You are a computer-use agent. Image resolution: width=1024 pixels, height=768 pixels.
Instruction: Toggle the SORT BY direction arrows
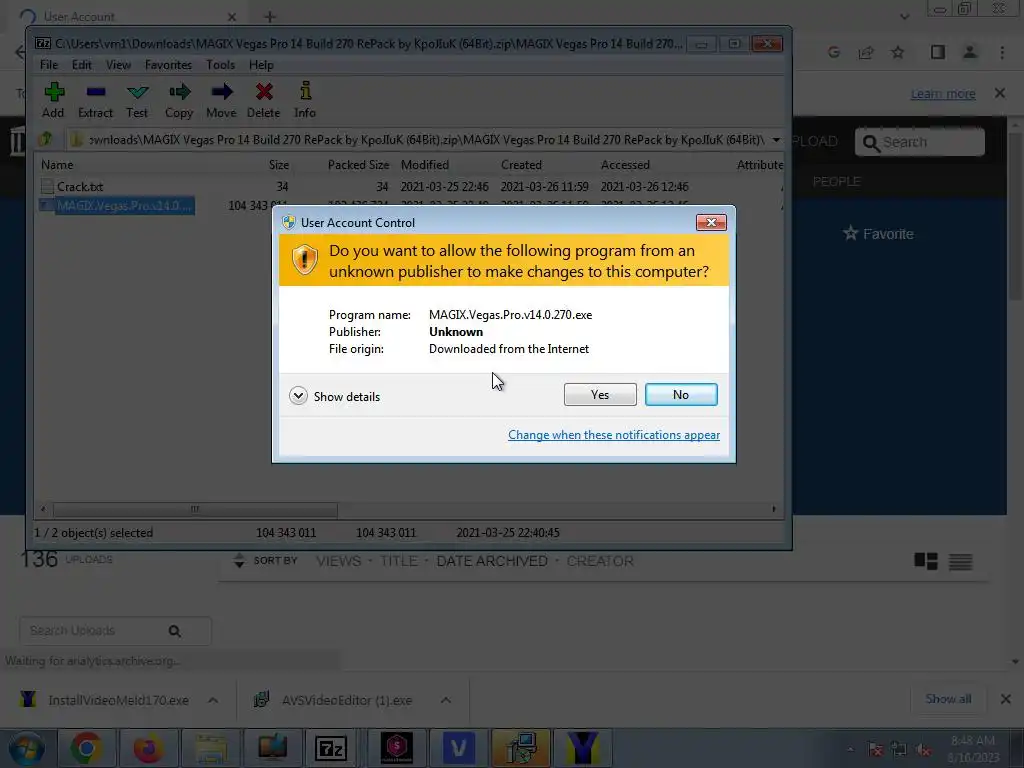point(239,560)
